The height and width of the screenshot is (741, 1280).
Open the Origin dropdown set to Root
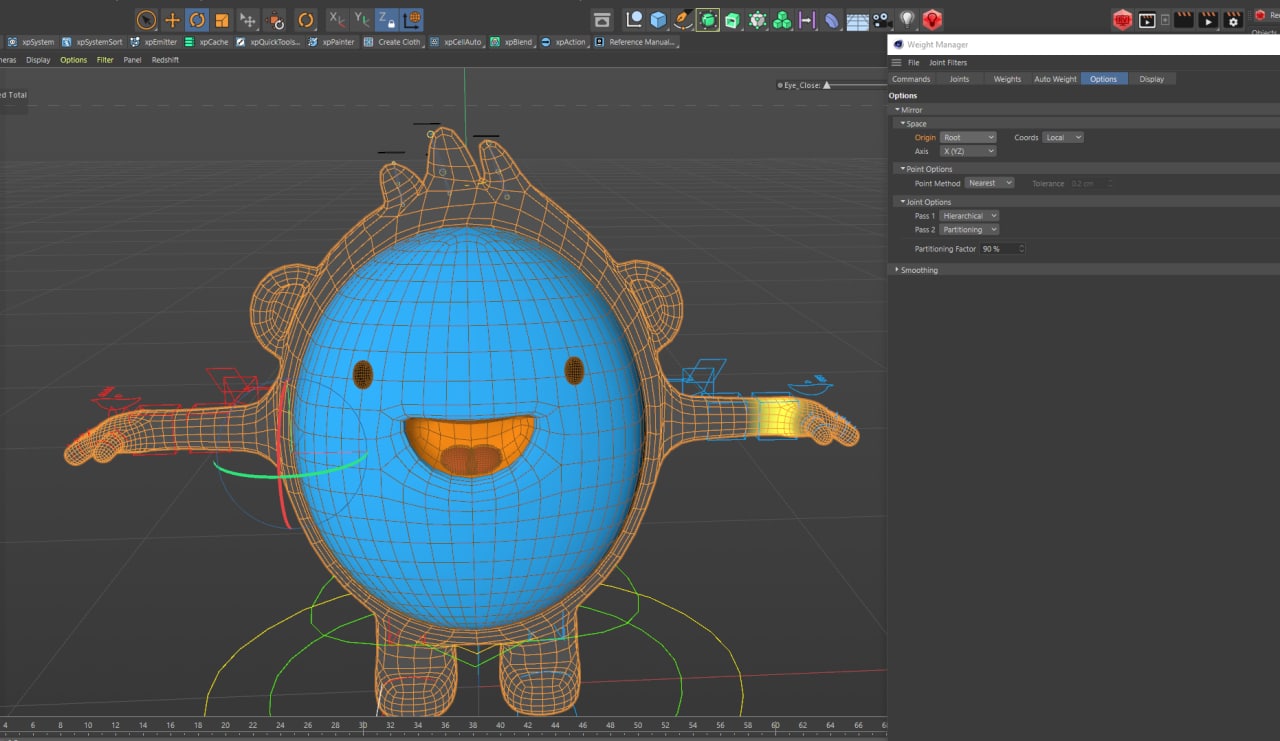click(x=968, y=137)
